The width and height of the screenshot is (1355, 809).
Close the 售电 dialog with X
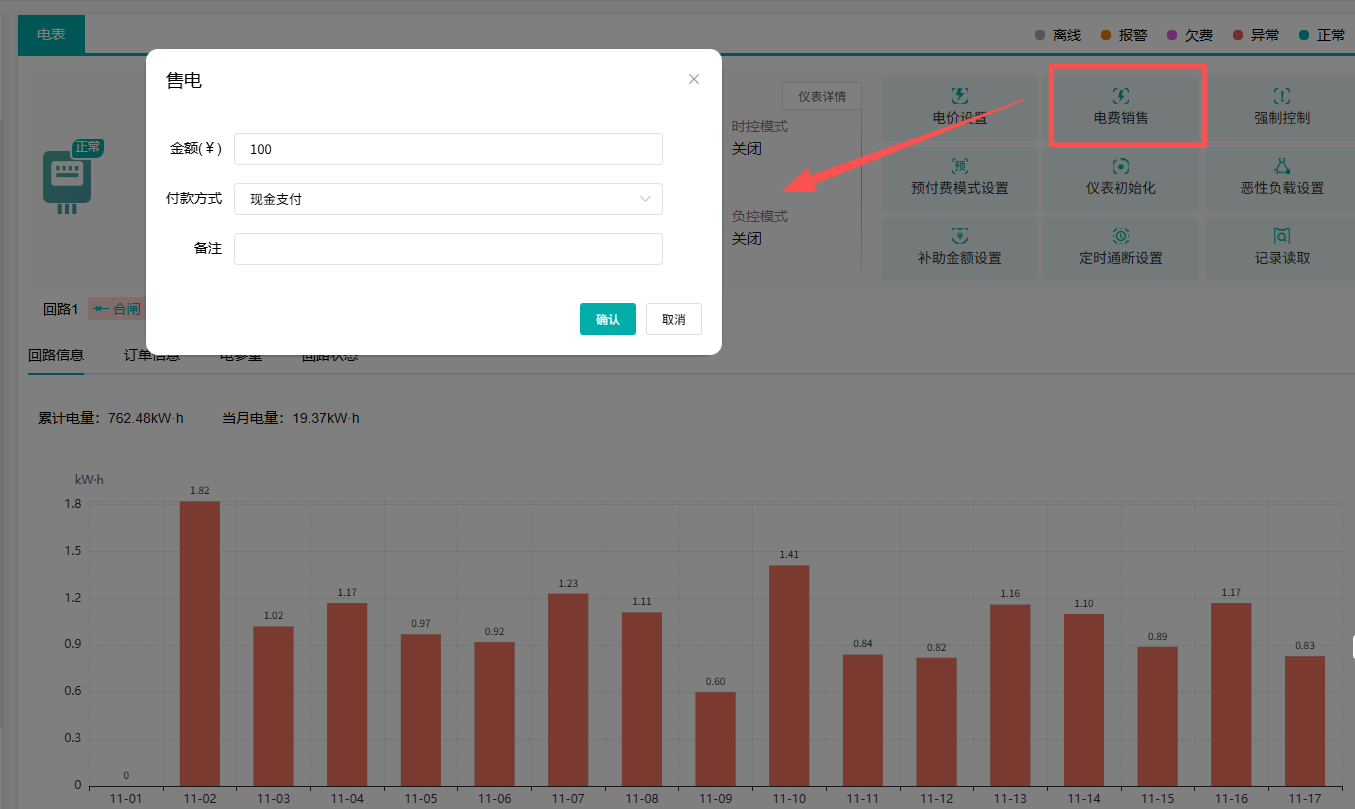pyautogui.click(x=694, y=79)
